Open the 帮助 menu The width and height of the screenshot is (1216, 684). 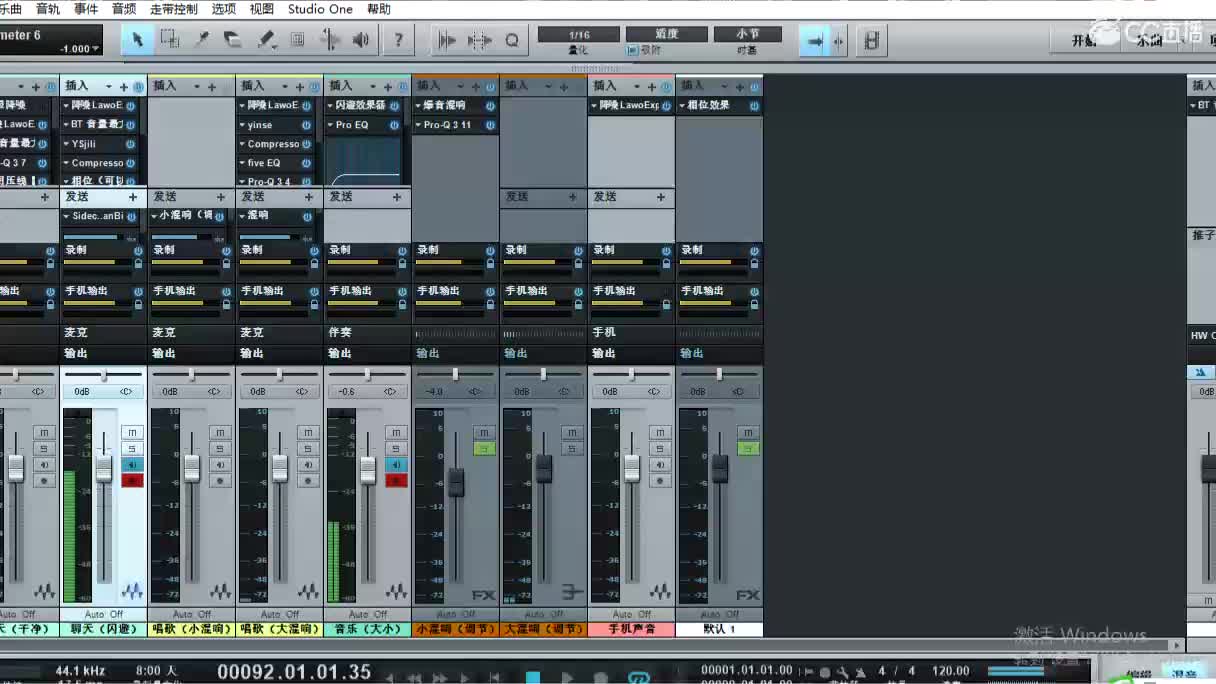(x=379, y=9)
